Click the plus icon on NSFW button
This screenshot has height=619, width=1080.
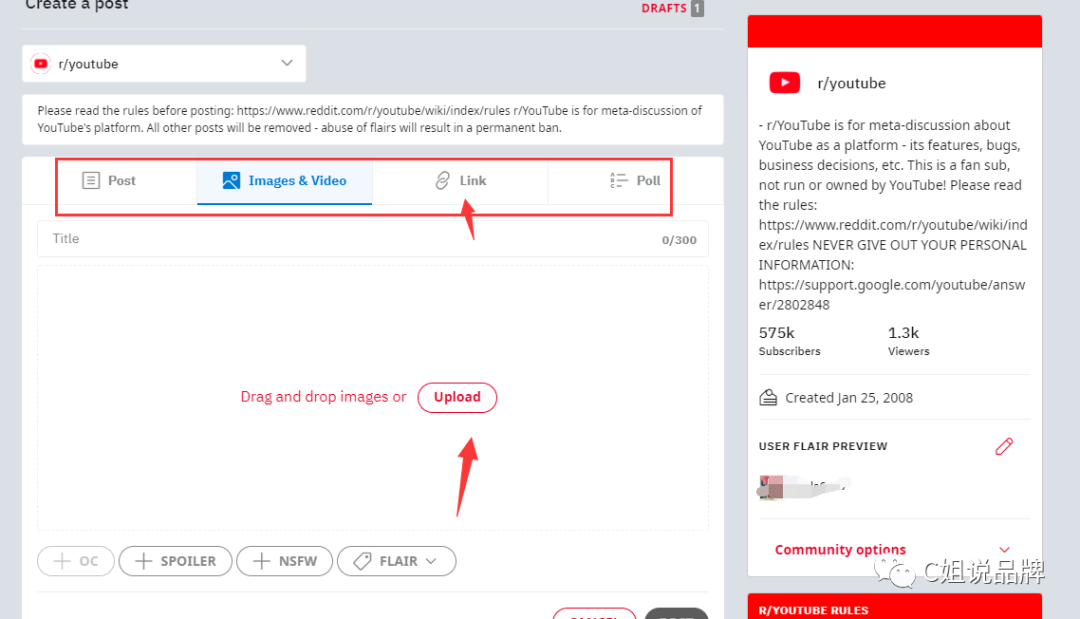click(262, 561)
